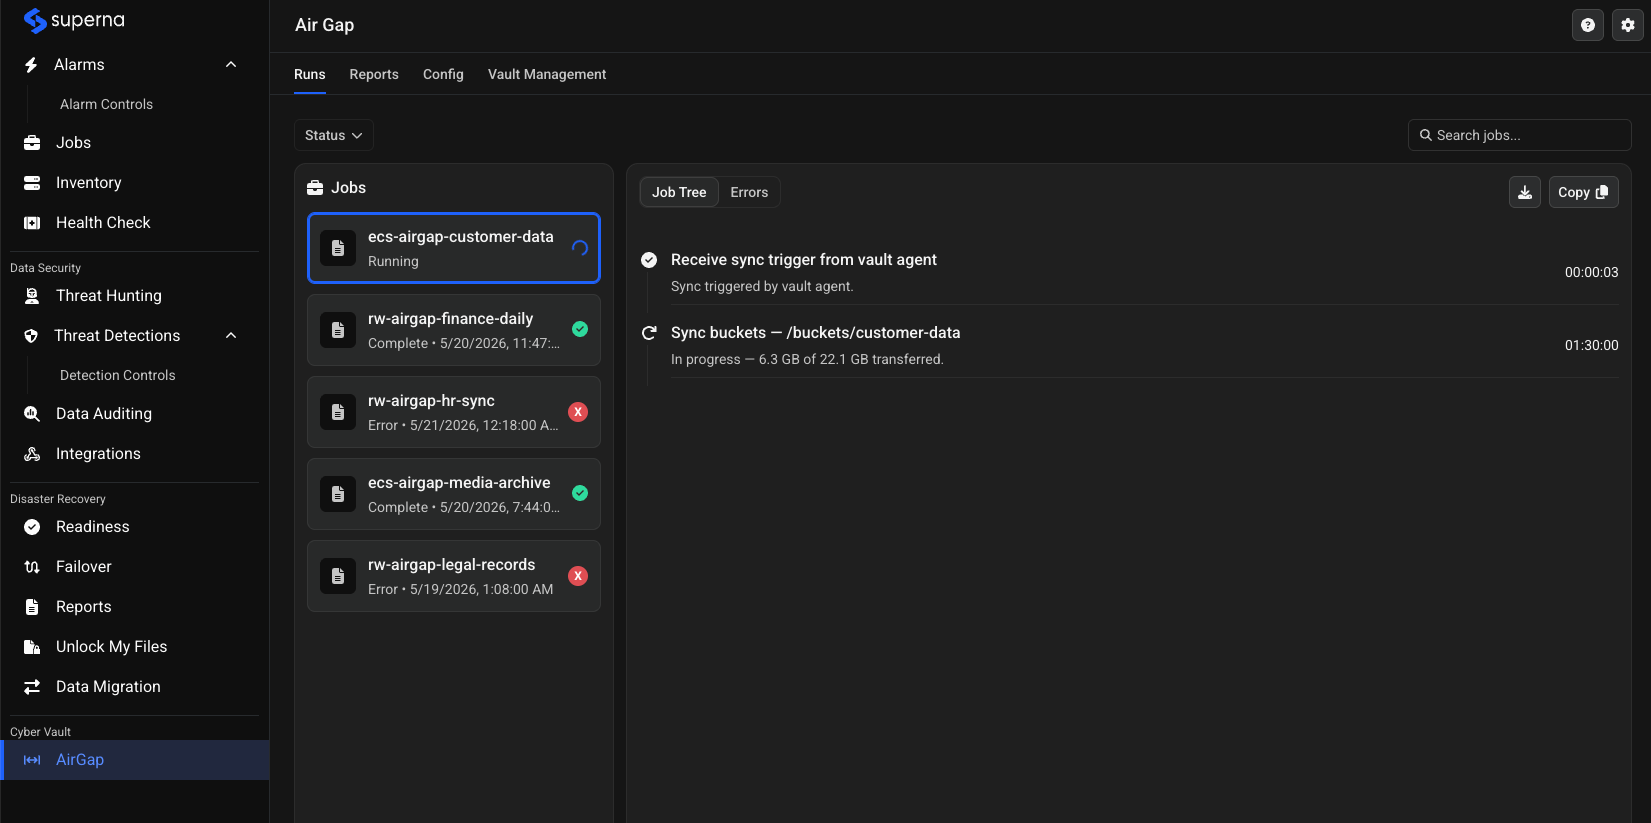Click 'Receive sync trigger from vault agent' step
The width and height of the screenshot is (1651, 823).
tap(804, 260)
